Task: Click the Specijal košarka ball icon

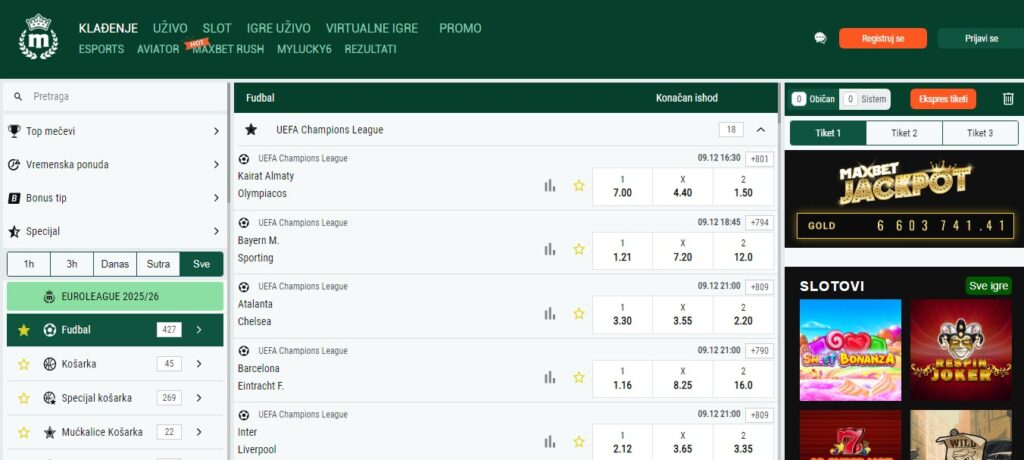Action: pyautogui.click(x=50, y=398)
